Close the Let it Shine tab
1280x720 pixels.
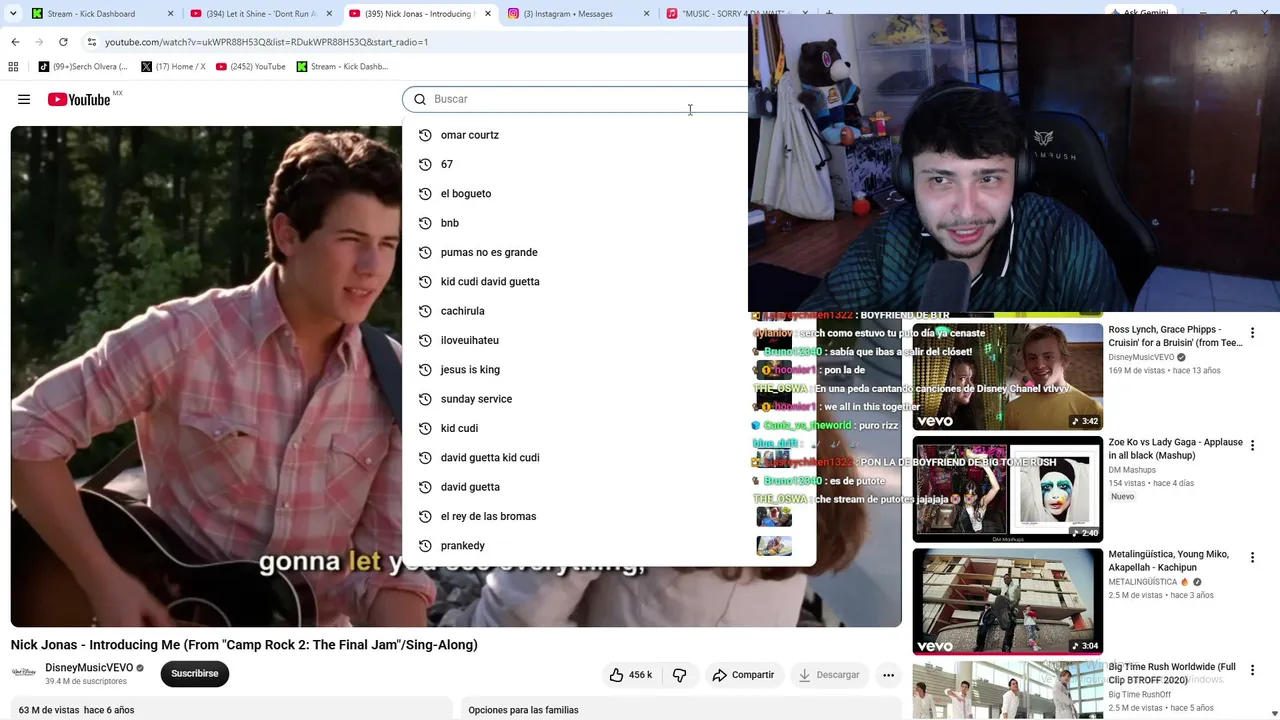click(329, 14)
